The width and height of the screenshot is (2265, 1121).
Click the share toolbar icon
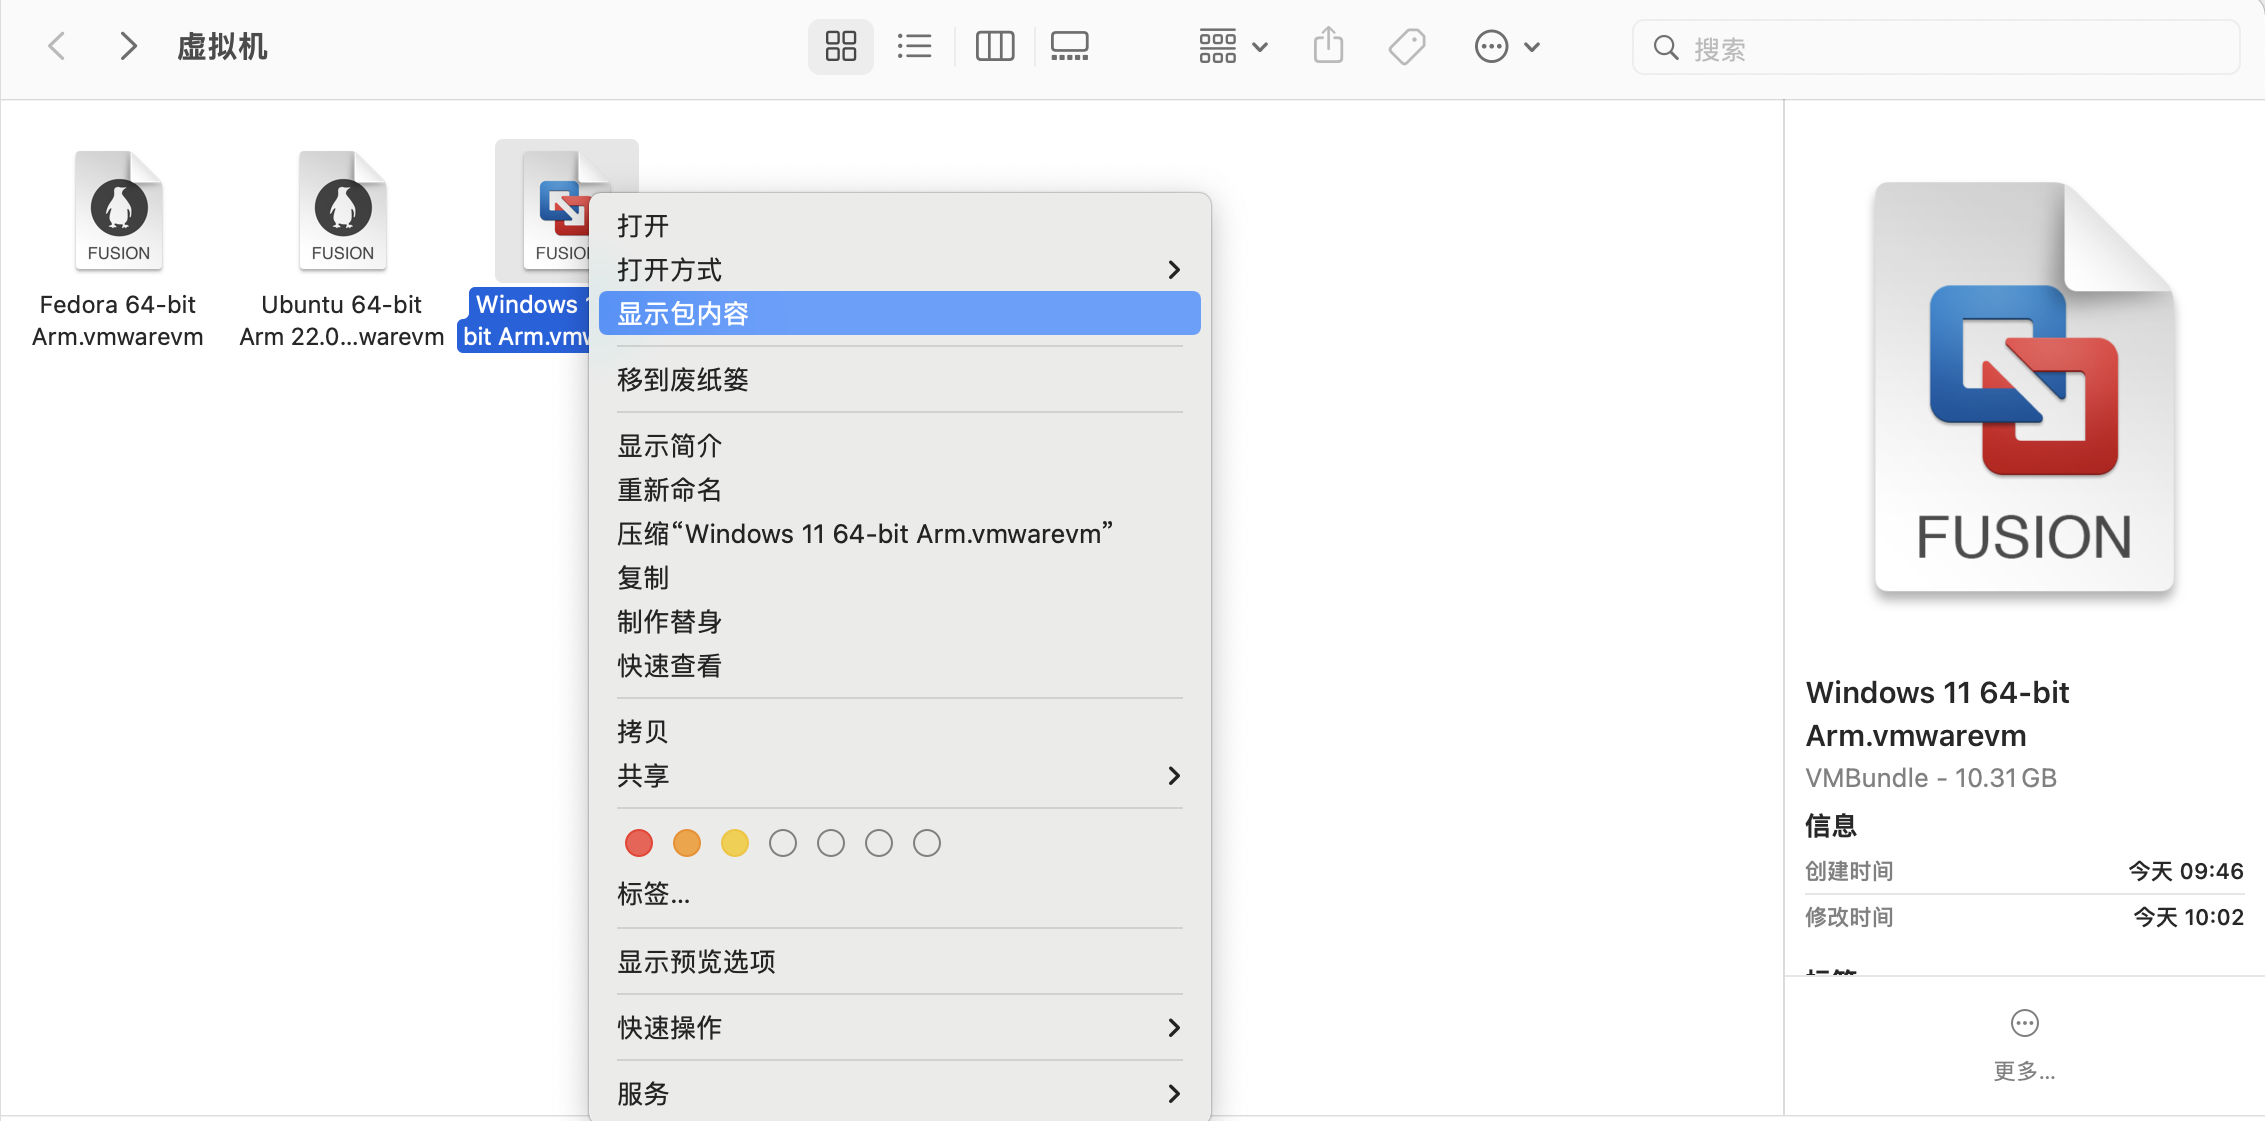coord(1328,46)
